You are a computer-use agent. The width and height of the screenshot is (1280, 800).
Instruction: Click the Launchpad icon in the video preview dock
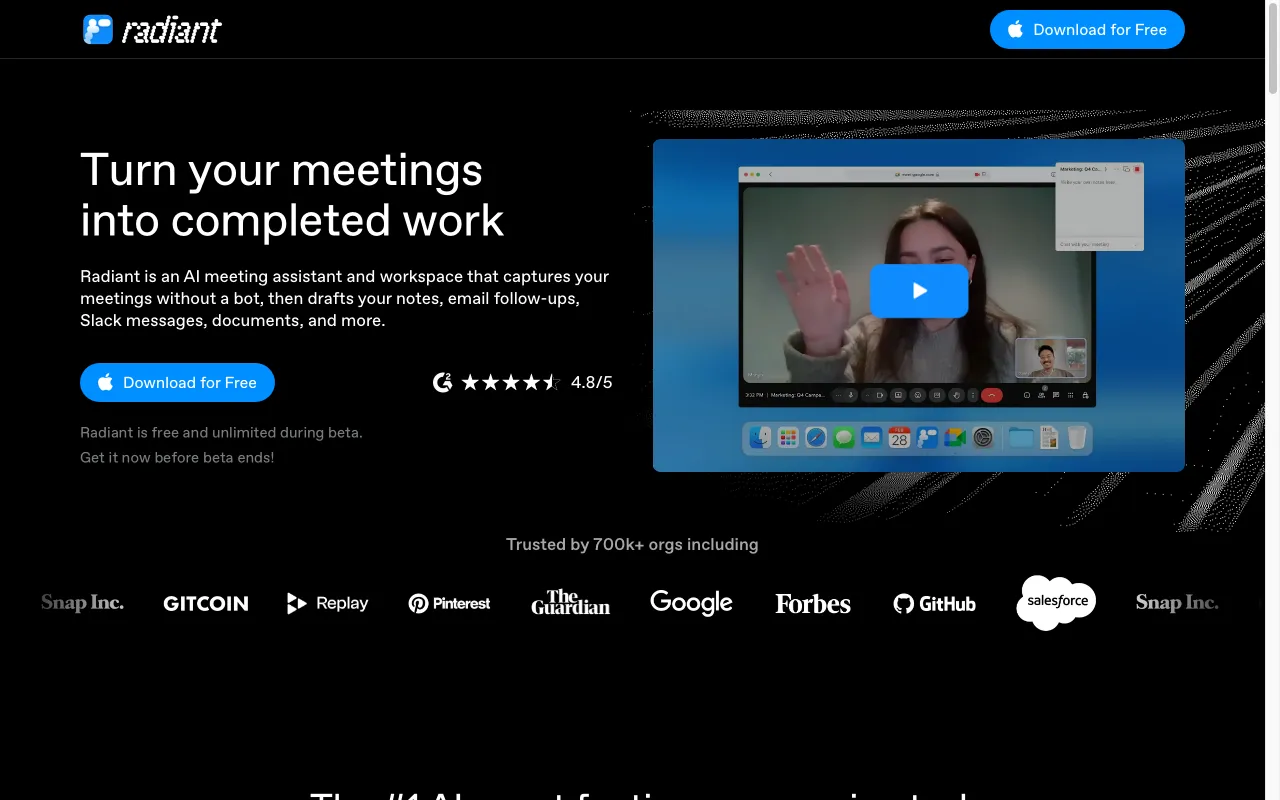pyautogui.click(x=789, y=437)
